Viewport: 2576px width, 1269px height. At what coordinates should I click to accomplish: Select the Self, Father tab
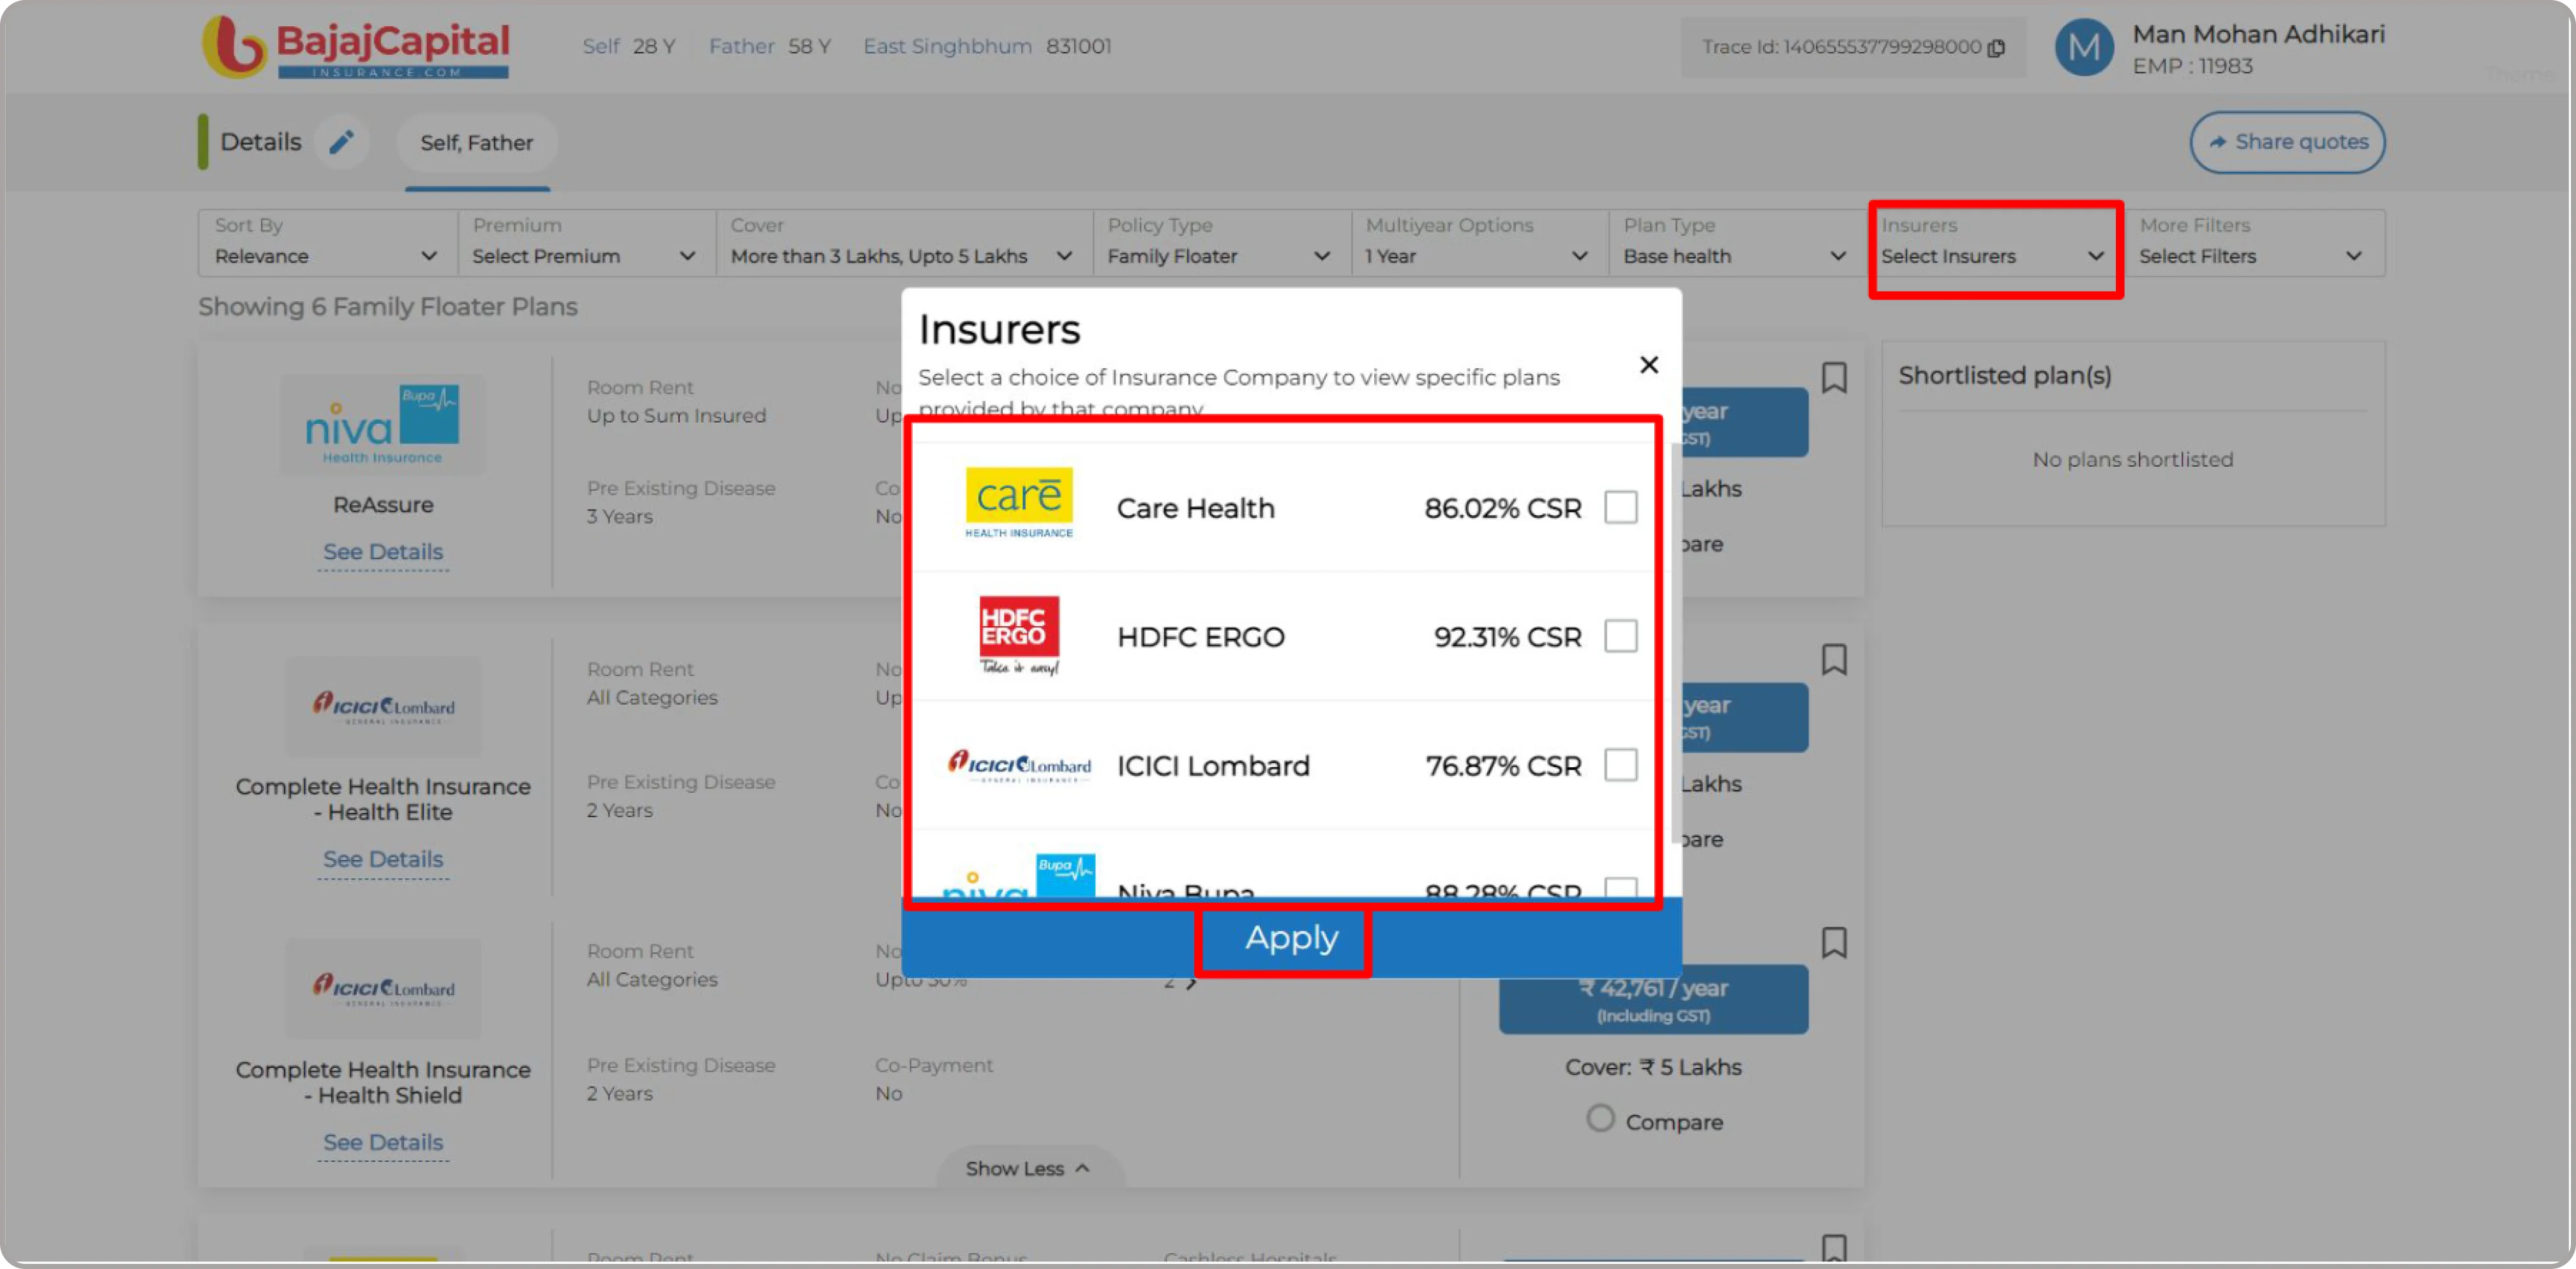click(477, 143)
